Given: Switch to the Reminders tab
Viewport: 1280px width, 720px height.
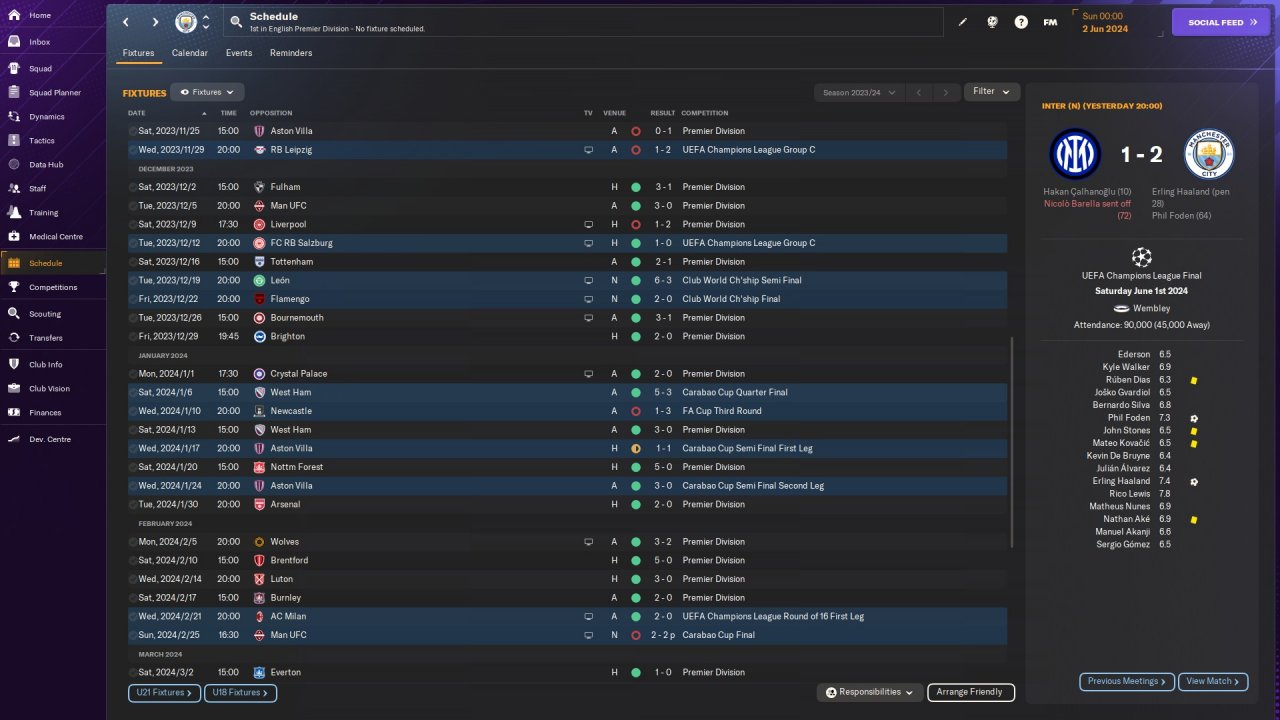Looking at the screenshot, I should pyautogui.click(x=291, y=53).
